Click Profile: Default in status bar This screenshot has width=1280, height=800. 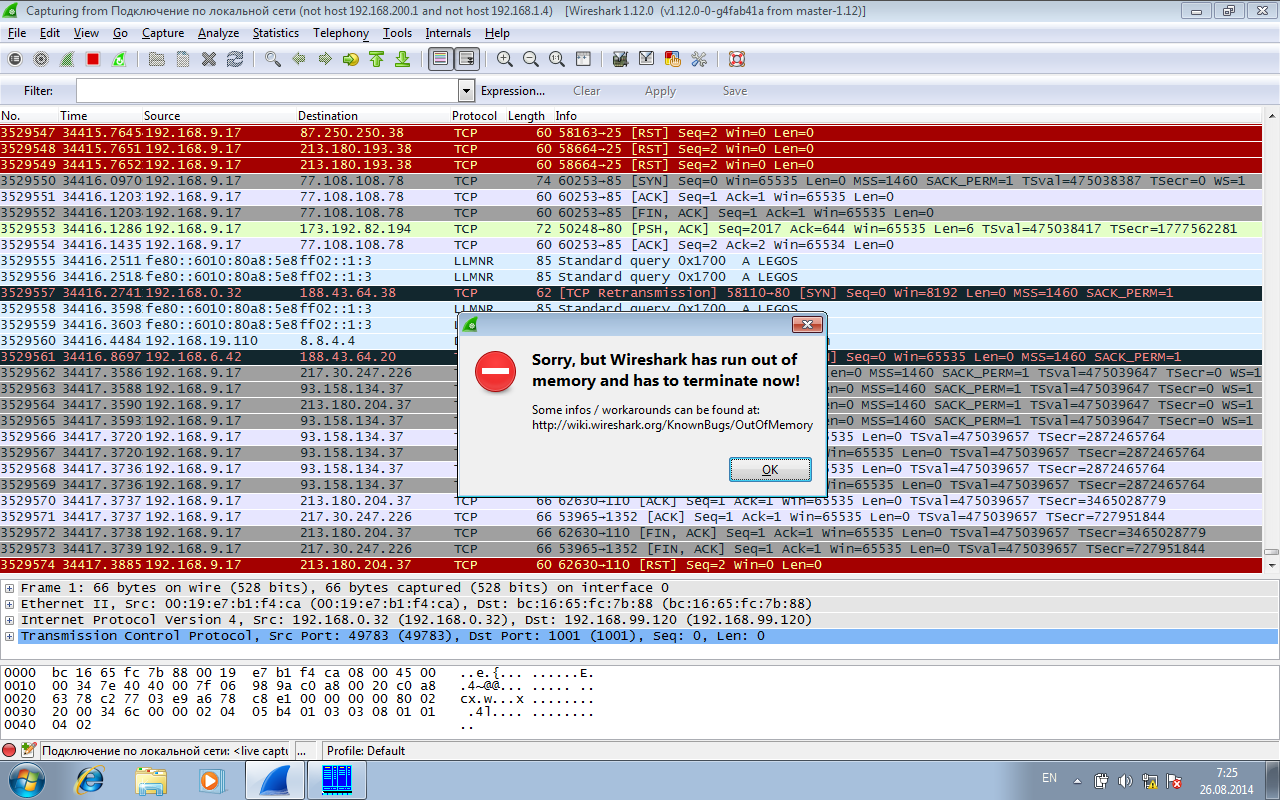[366, 751]
